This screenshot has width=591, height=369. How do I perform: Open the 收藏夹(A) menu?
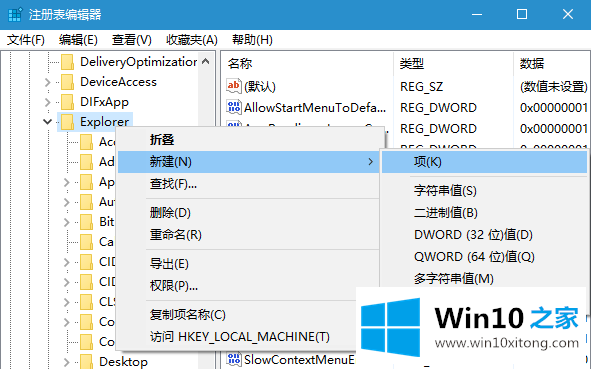tap(192, 40)
